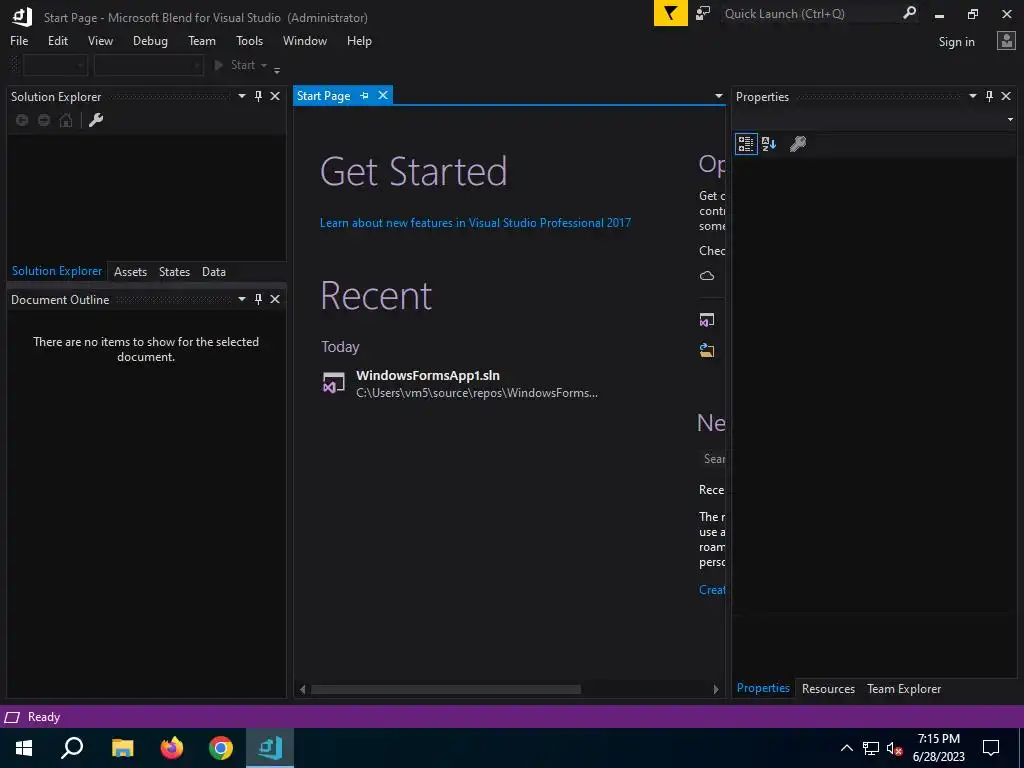1024x768 pixels.
Task: Open Windows taskbar search
Action: [x=72, y=748]
